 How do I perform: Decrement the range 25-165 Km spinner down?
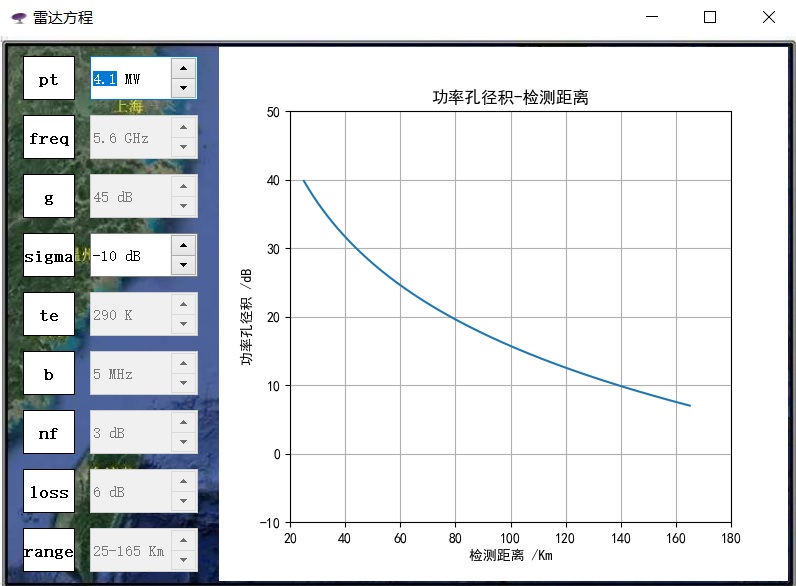click(183, 560)
